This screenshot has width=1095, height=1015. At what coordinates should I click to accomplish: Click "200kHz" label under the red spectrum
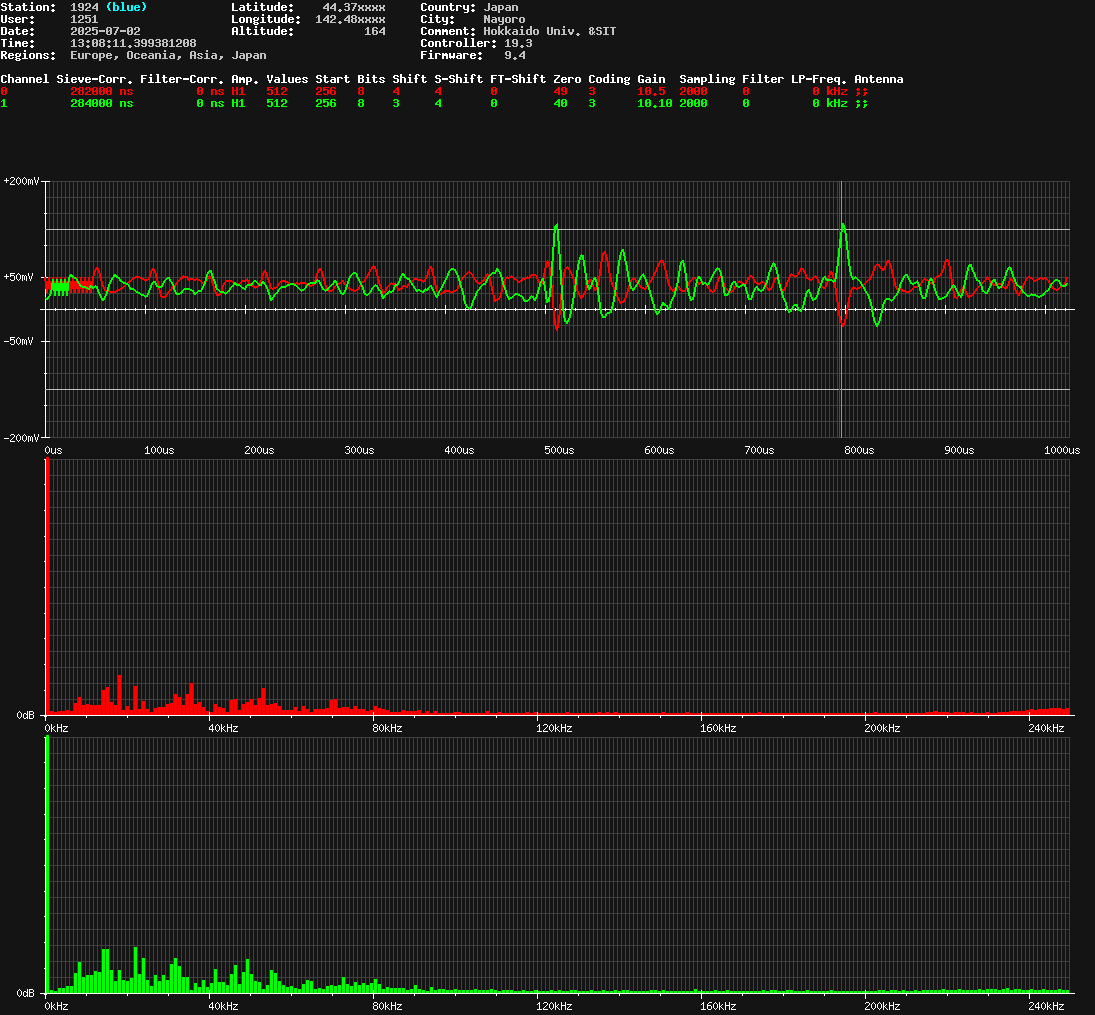(882, 728)
